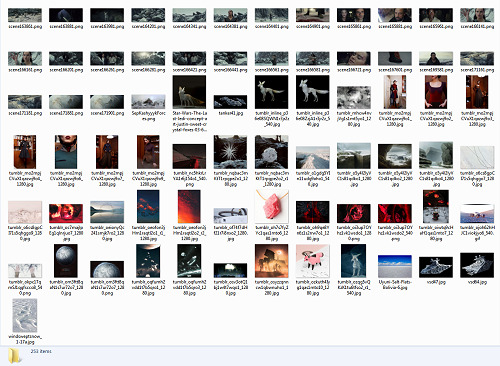The width and height of the screenshot is (500, 366).
Task: Select the snowy mountain ridge thumbnail
Action: click(313, 158)
